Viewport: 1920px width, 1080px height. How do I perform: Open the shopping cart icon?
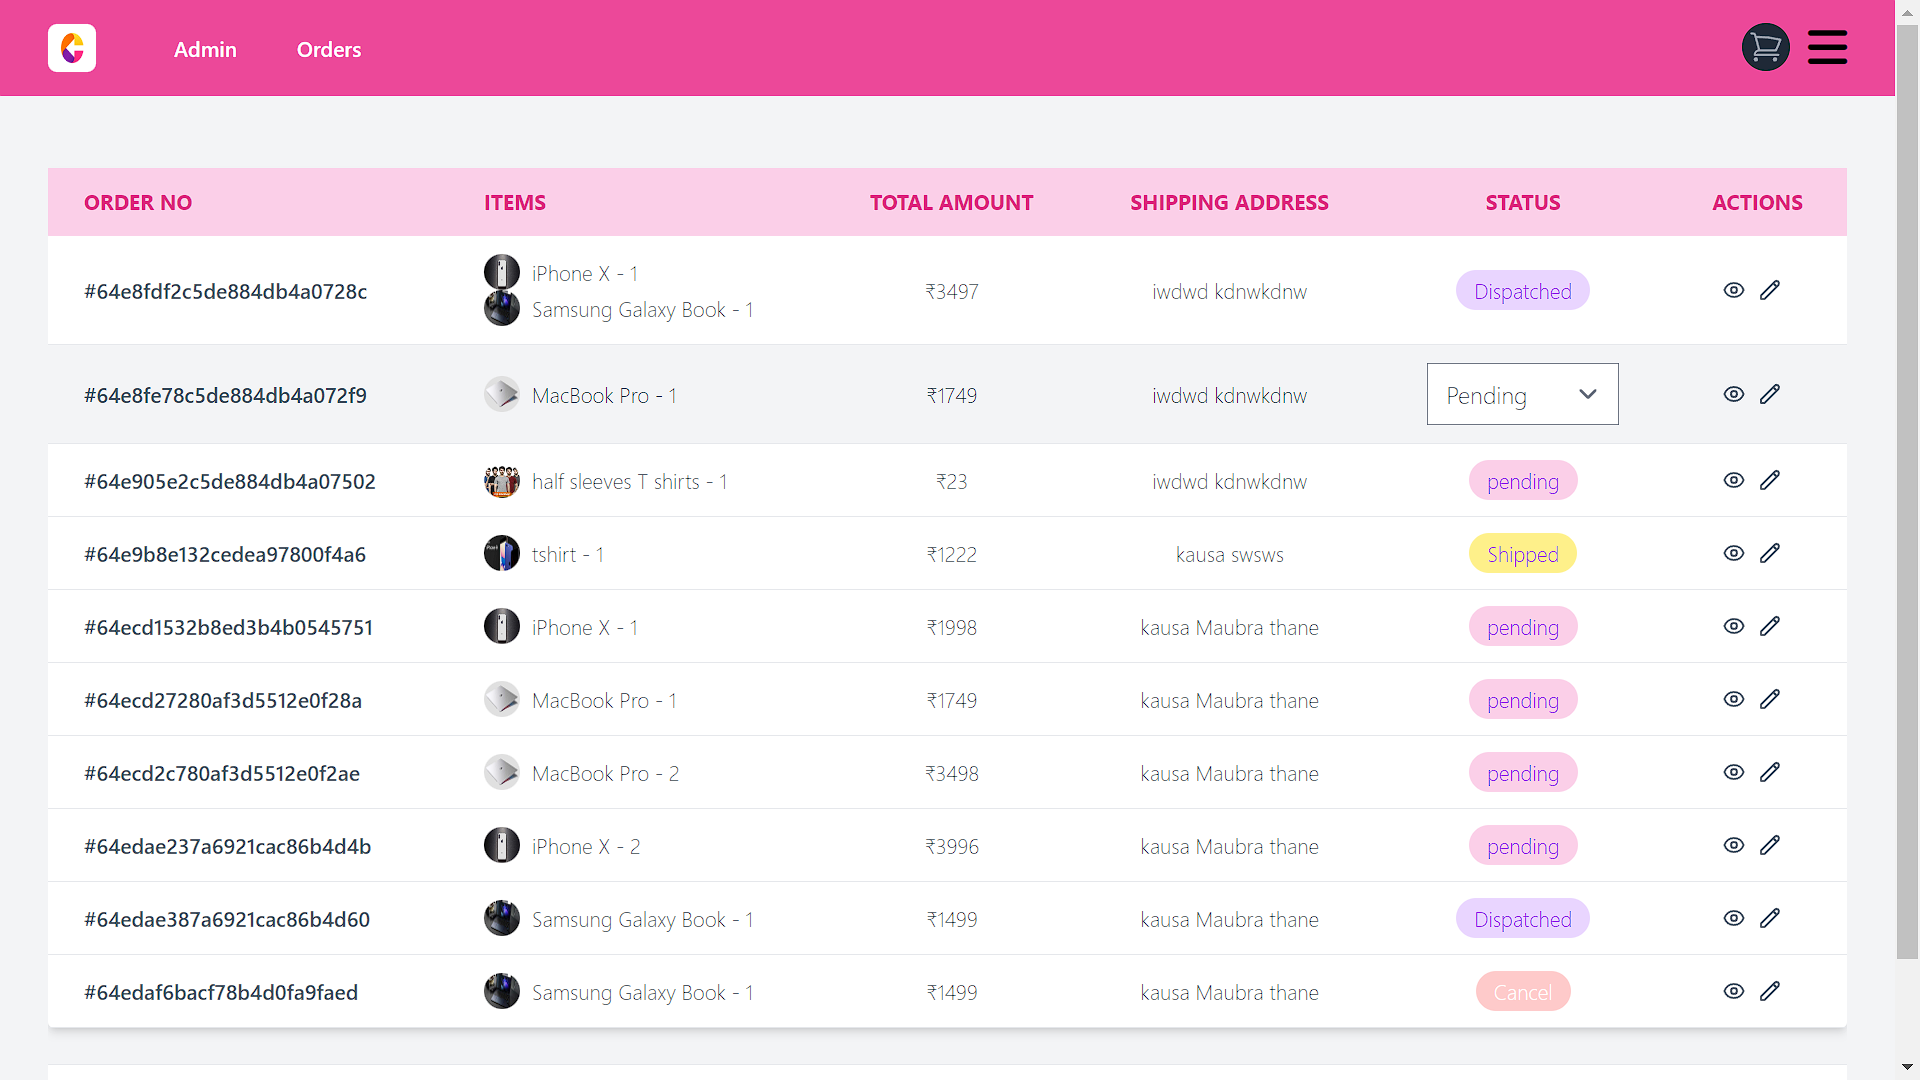(1765, 47)
